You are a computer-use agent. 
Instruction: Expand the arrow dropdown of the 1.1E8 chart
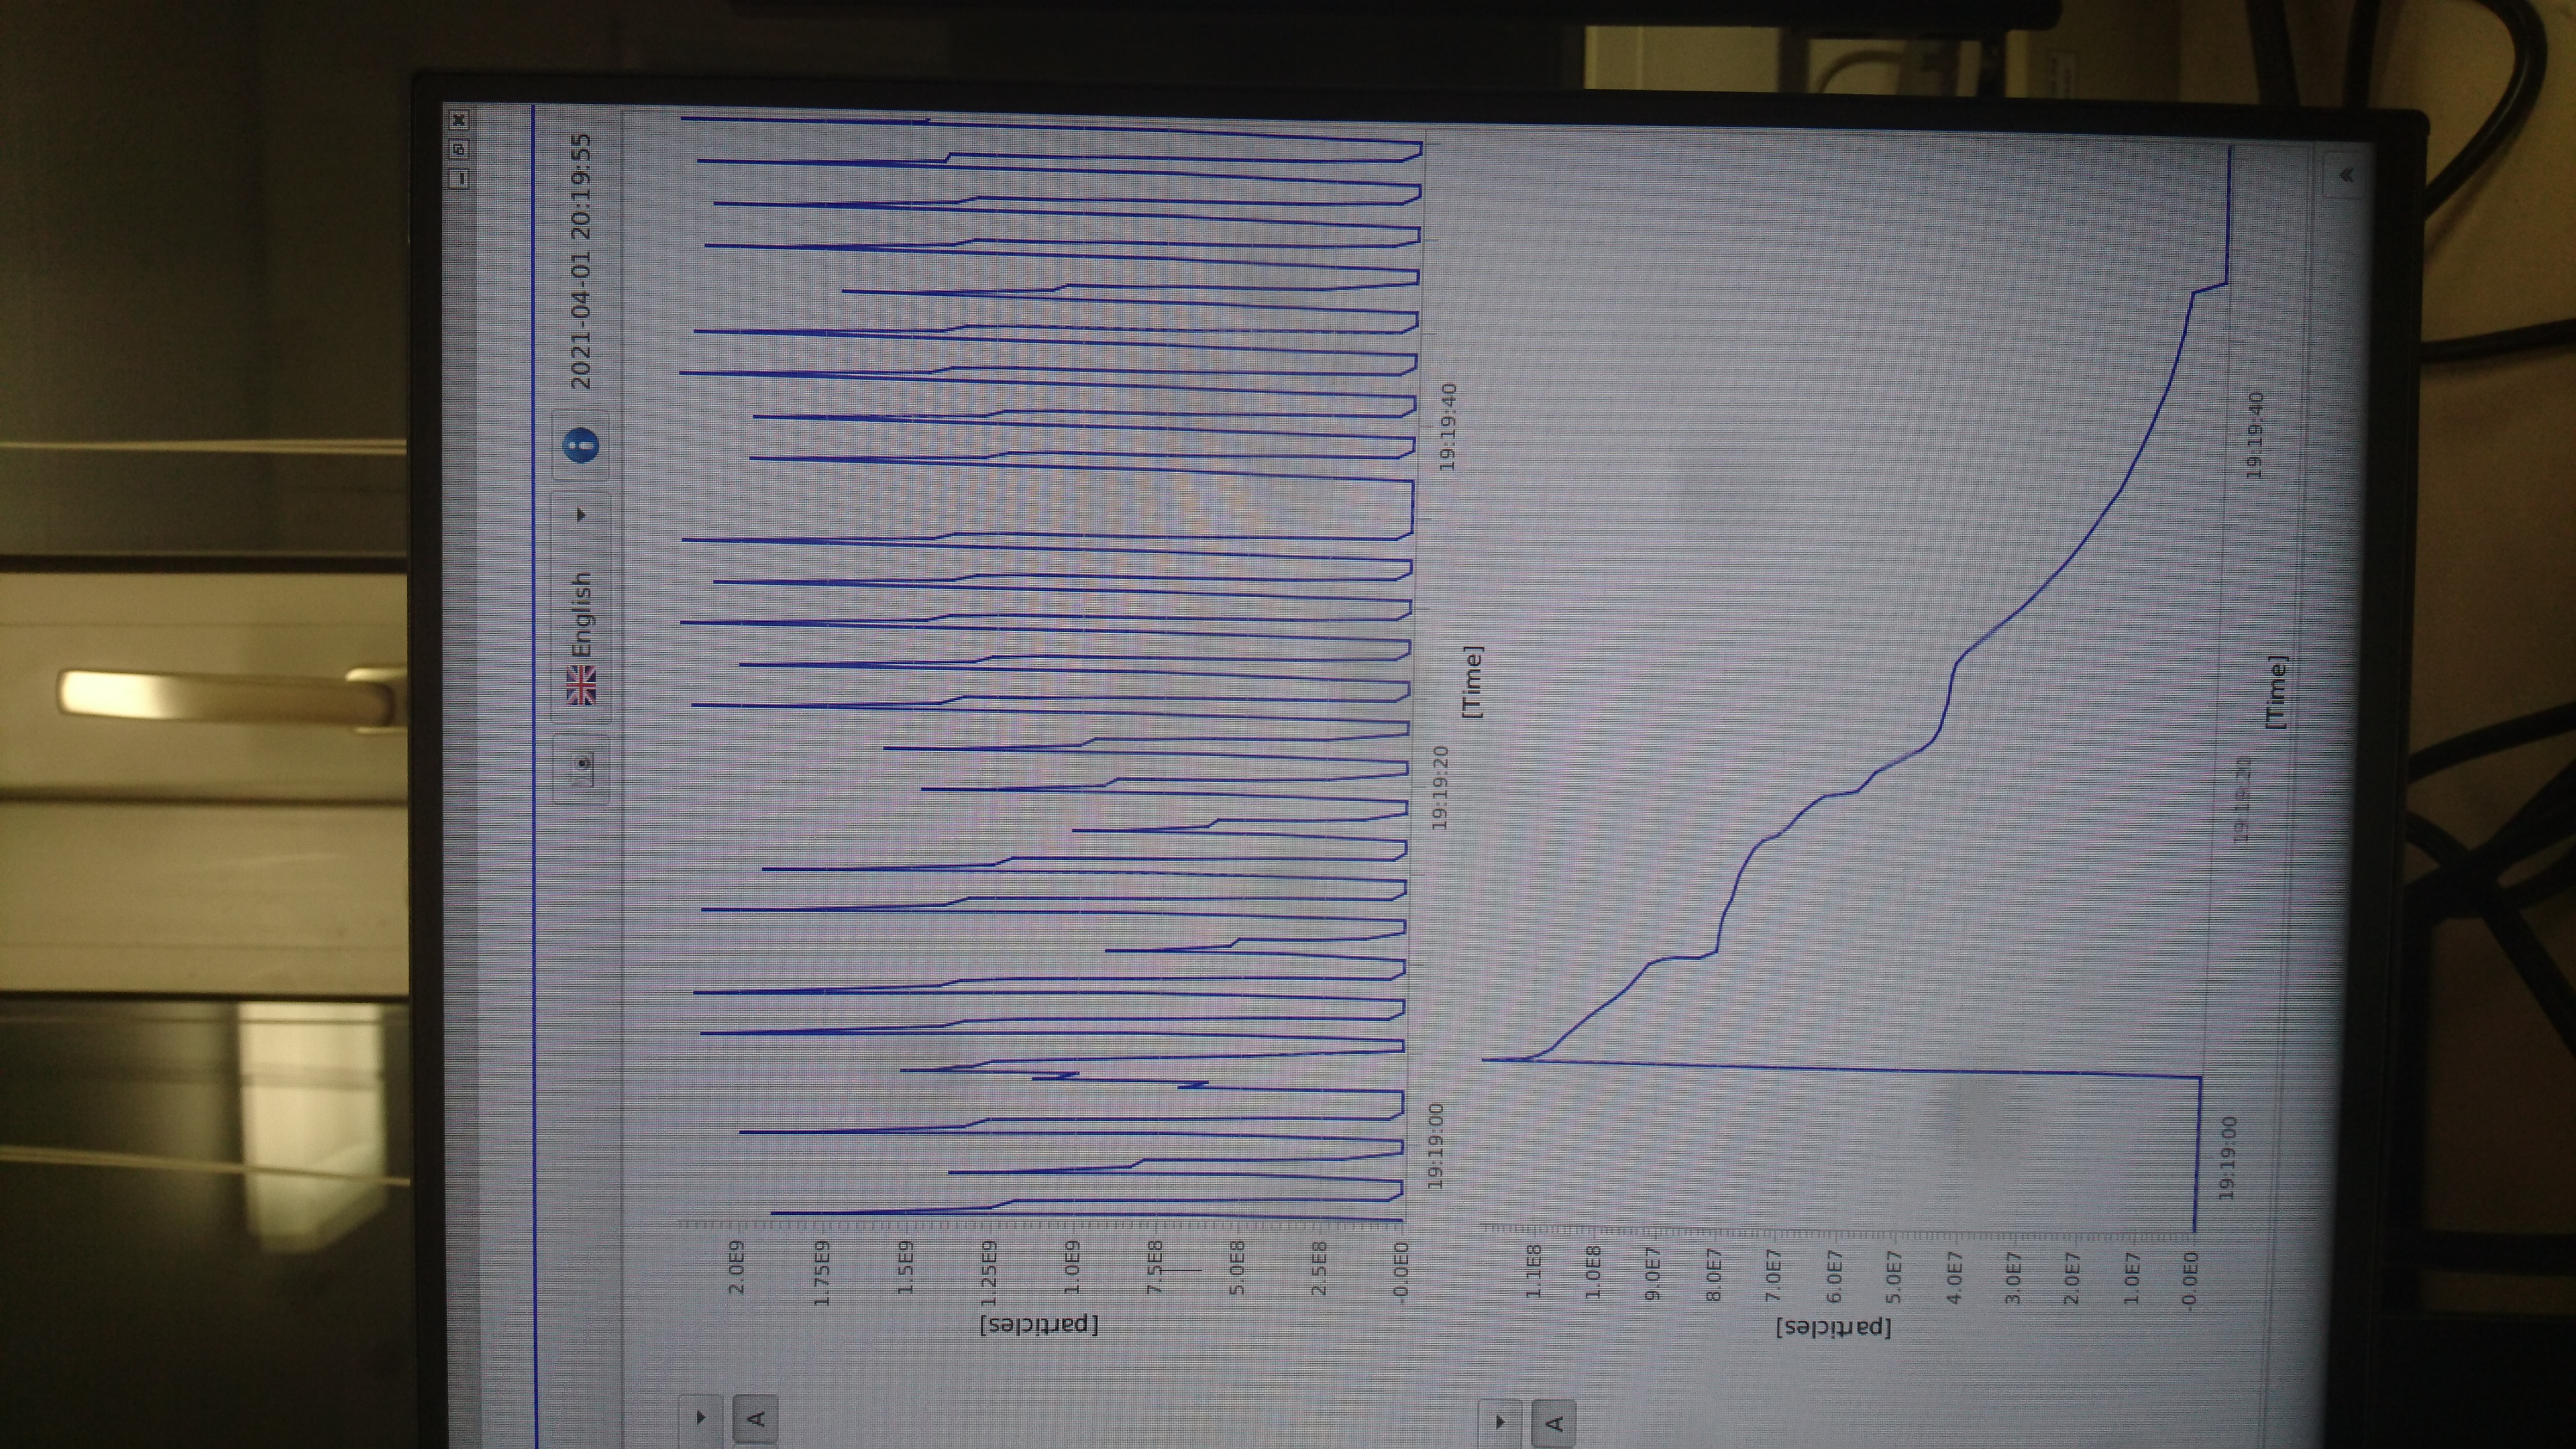click(1500, 1421)
